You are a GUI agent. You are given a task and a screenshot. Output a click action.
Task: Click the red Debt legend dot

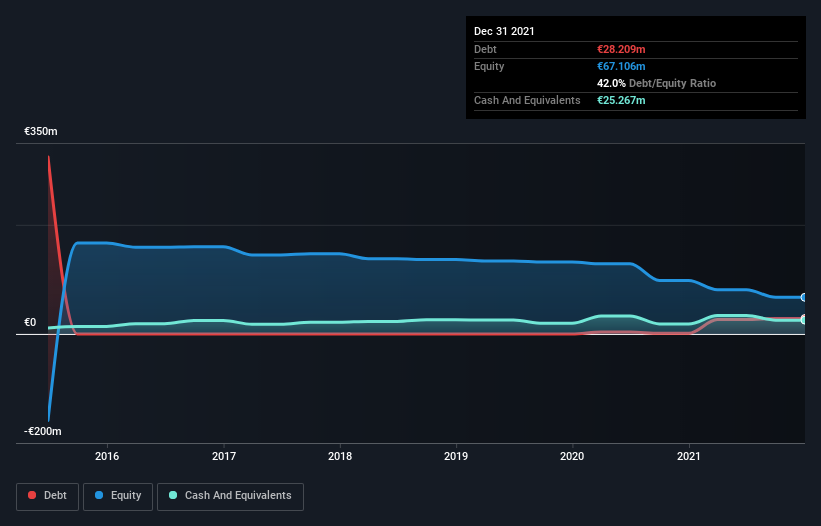click(x=32, y=495)
